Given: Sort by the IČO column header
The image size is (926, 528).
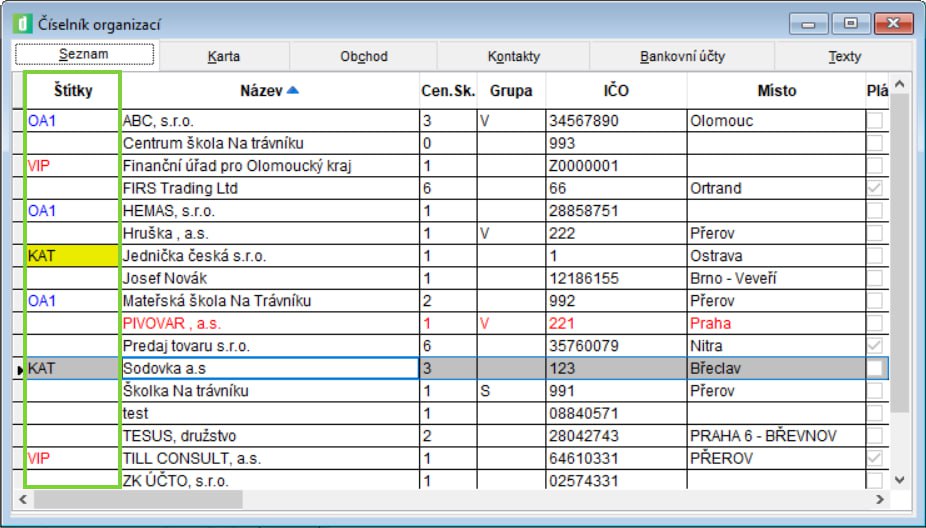Looking at the screenshot, I should 616,90.
